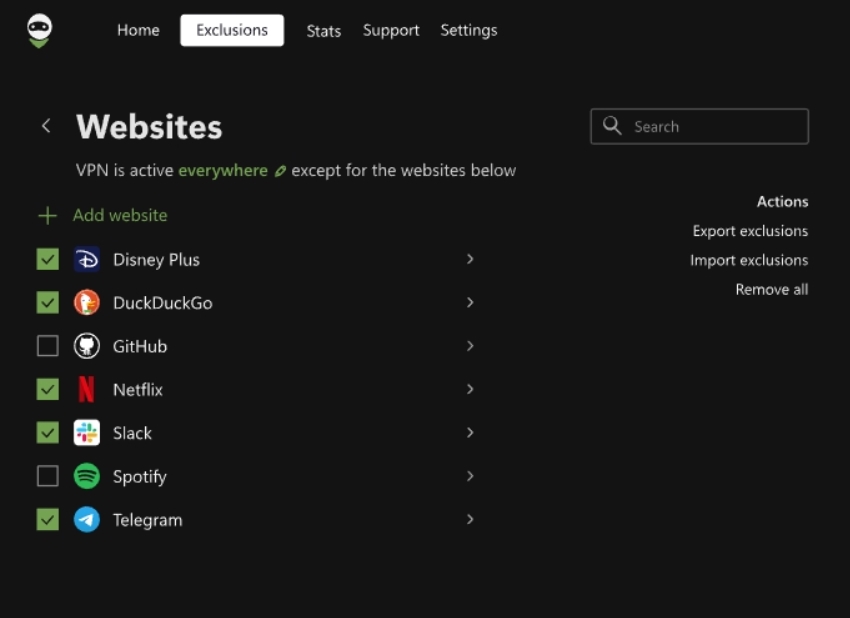850x618 pixels.
Task: Open Telegram details via chevron
Action: (x=470, y=520)
